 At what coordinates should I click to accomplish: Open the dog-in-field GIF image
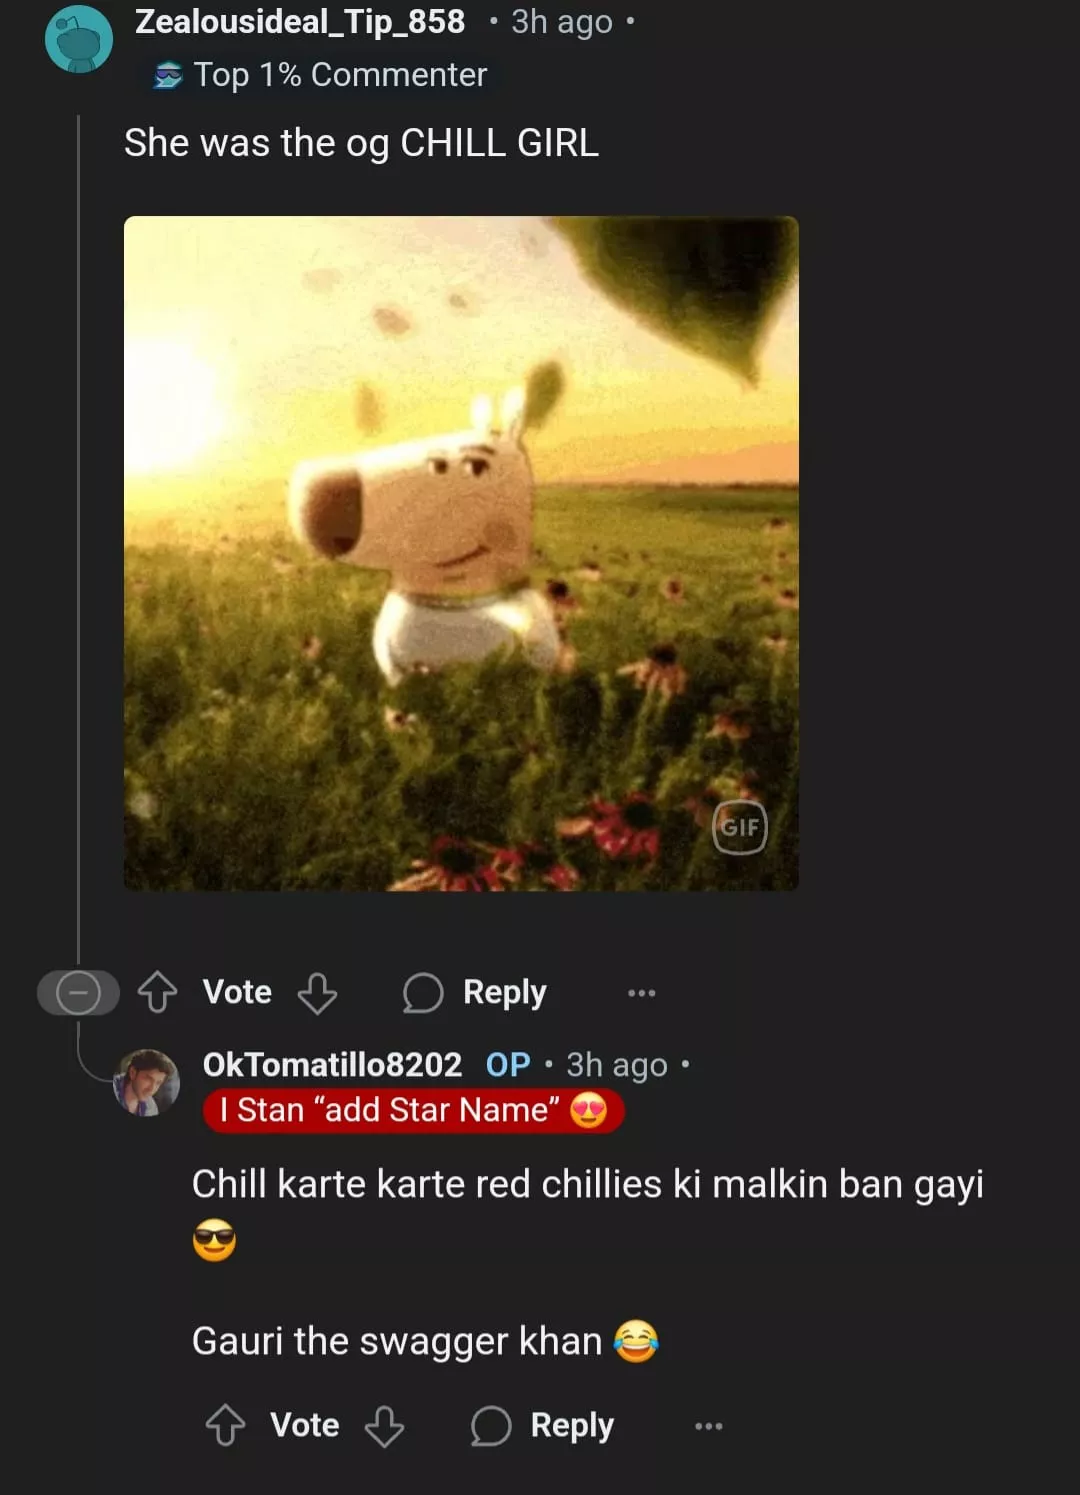tap(461, 553)
